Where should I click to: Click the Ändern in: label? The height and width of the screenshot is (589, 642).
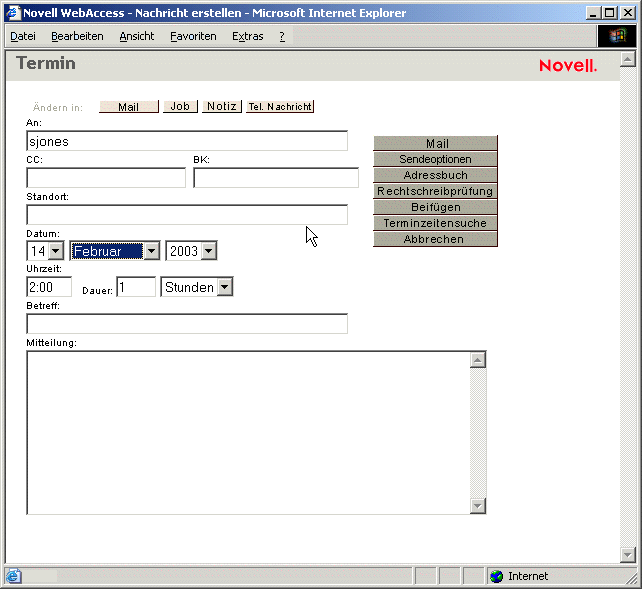coord(58,108)
